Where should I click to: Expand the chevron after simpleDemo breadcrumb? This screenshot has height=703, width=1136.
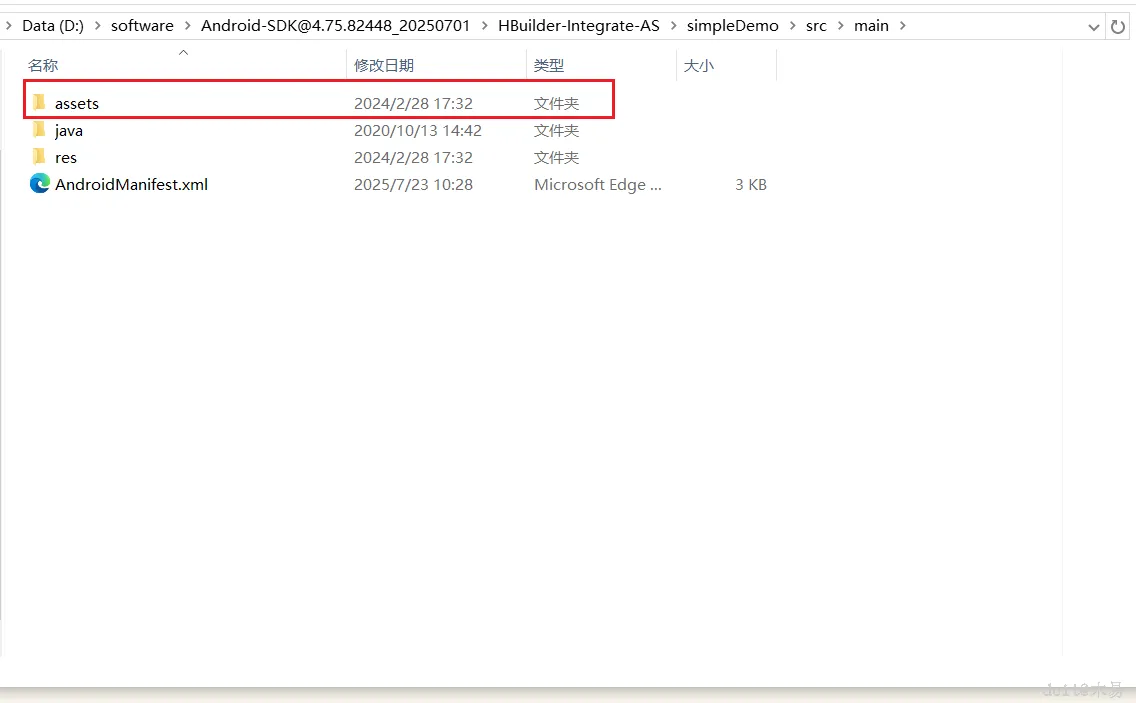[x=793, y=26]
